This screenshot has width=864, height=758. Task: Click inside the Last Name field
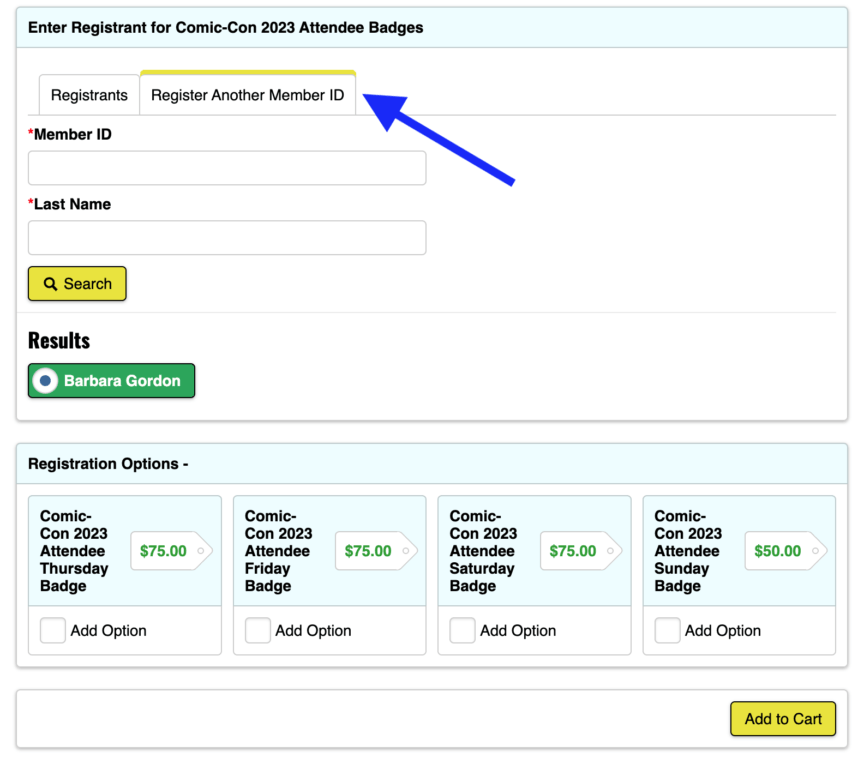(226, 237)
